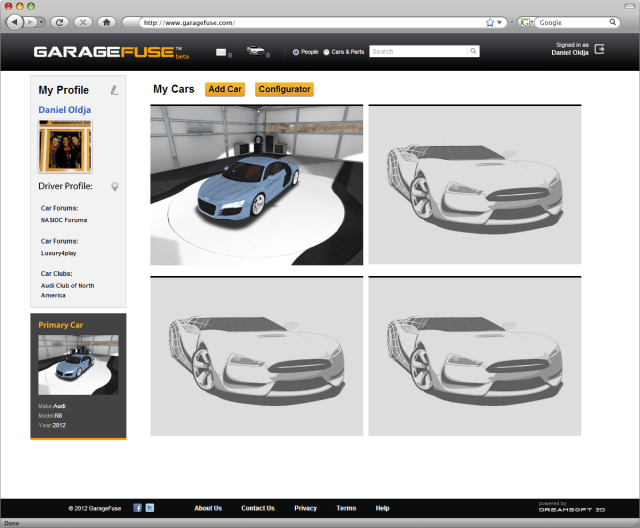This screenshot has height=528, width=640.
Task: Click the Twitter icon in footer
Action: [150, 508]
